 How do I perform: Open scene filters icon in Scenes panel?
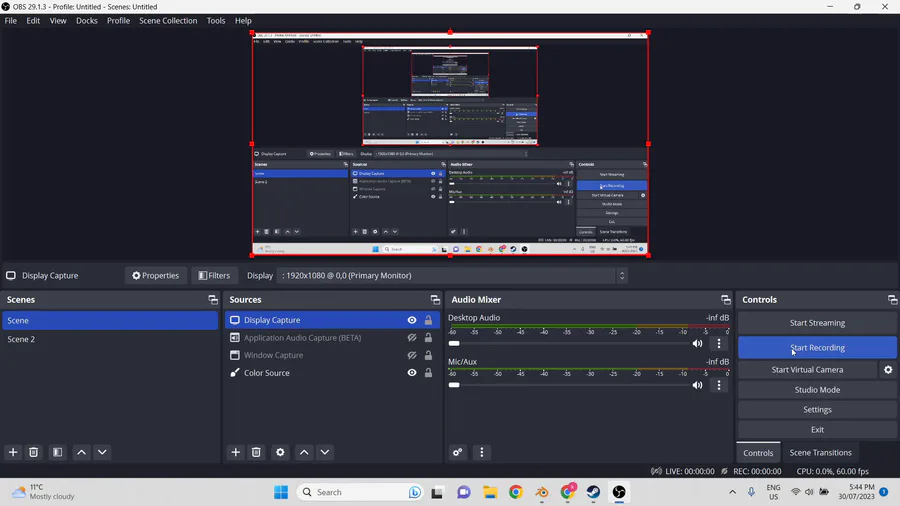click(x=57, y=452)
